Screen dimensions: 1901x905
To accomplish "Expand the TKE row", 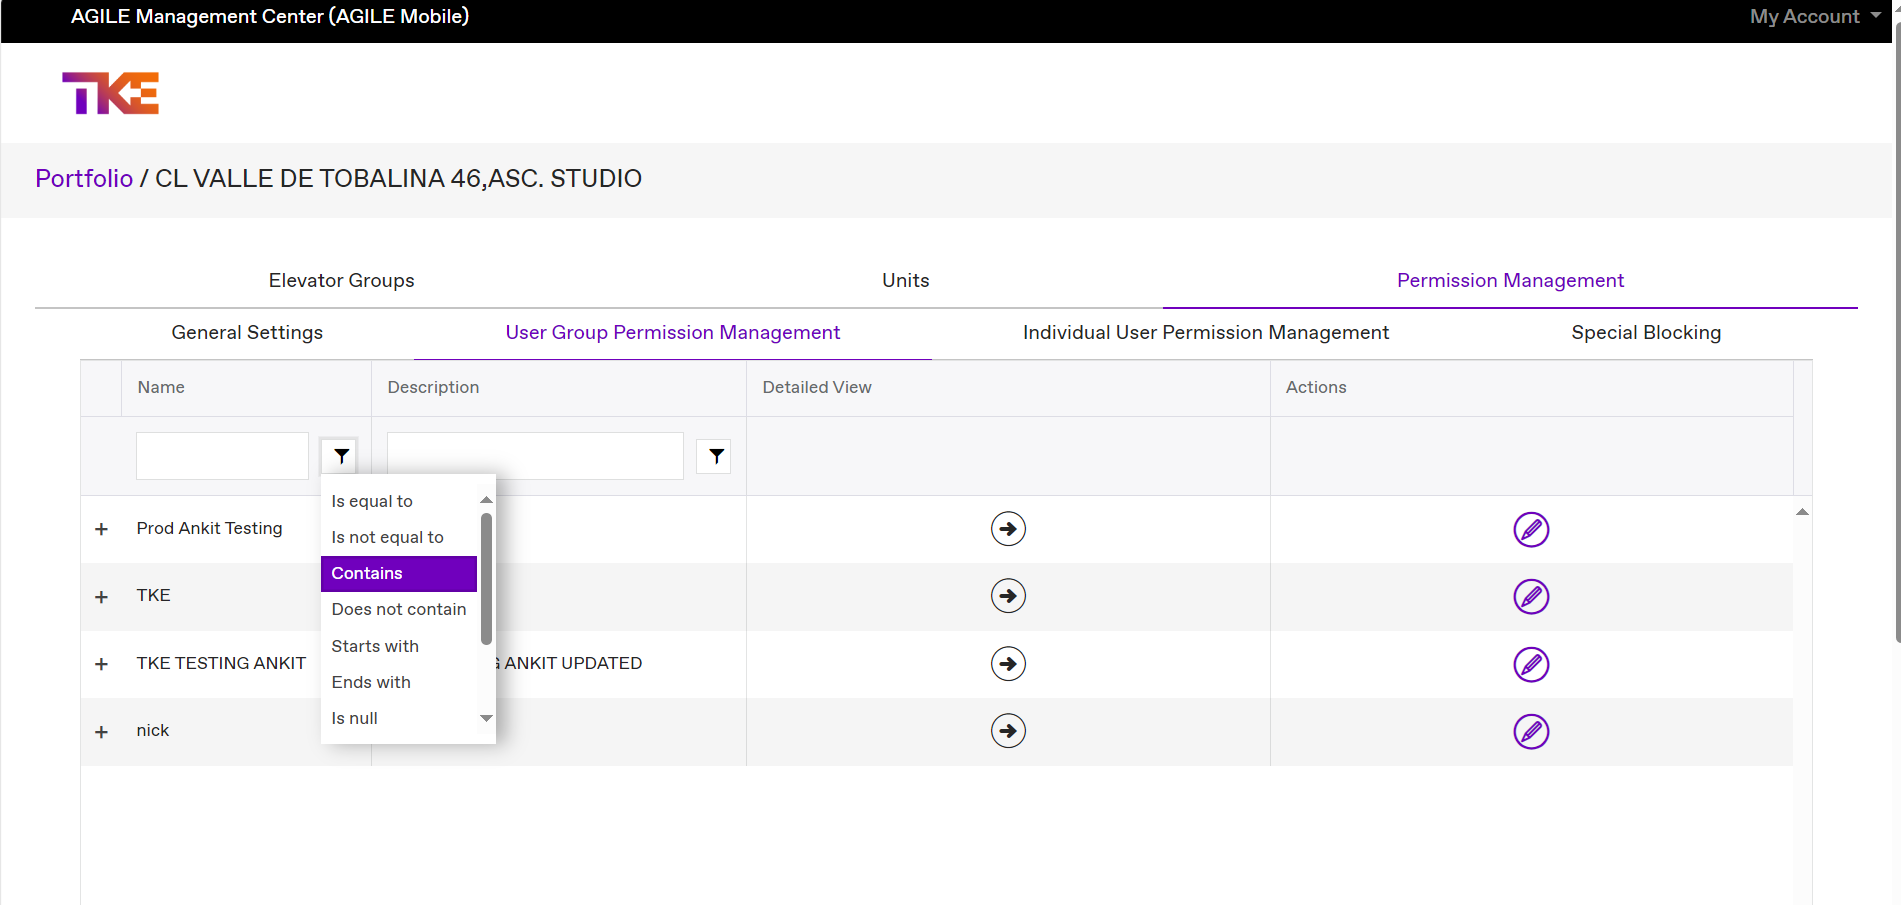I will click(101, 597).
